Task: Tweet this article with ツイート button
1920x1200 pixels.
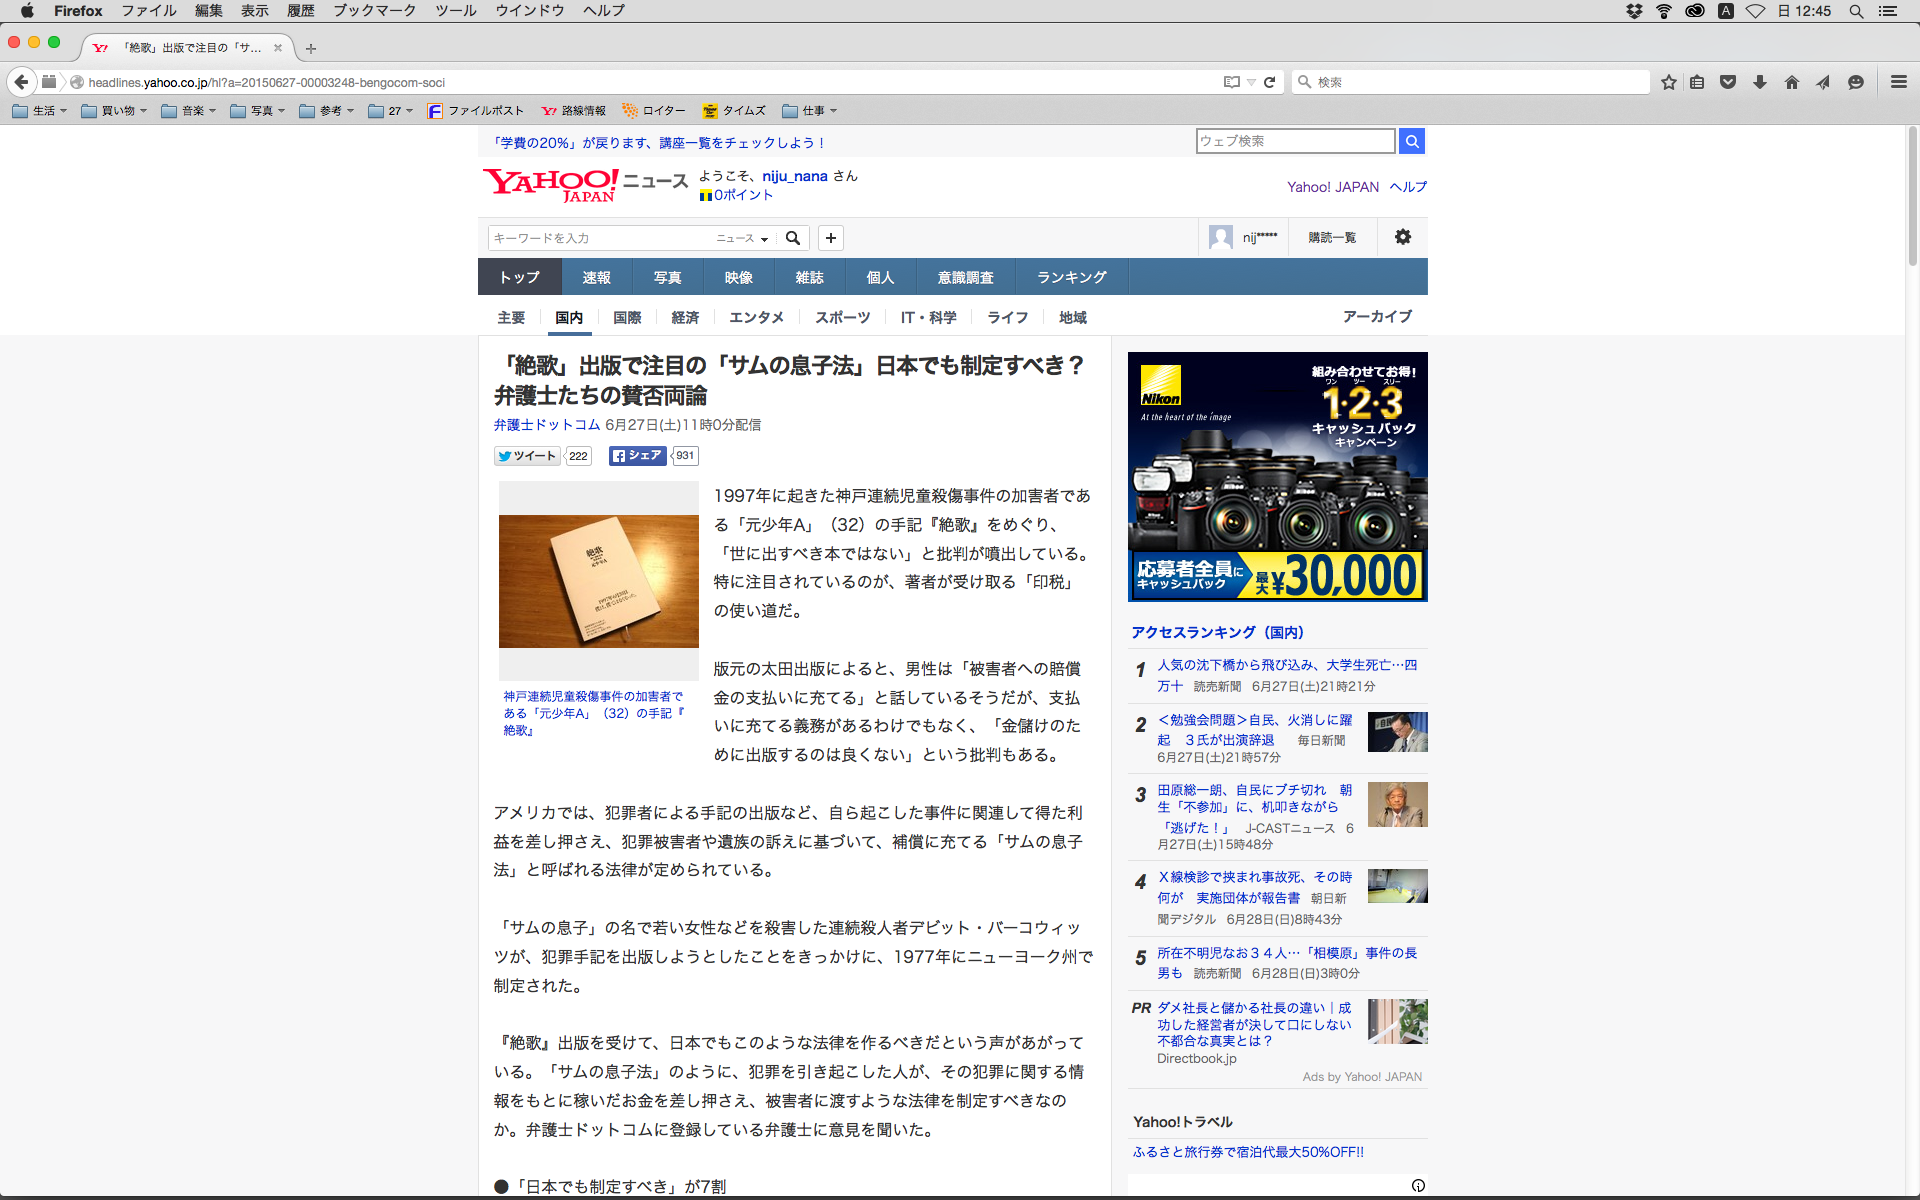Action: pos(528,456)
